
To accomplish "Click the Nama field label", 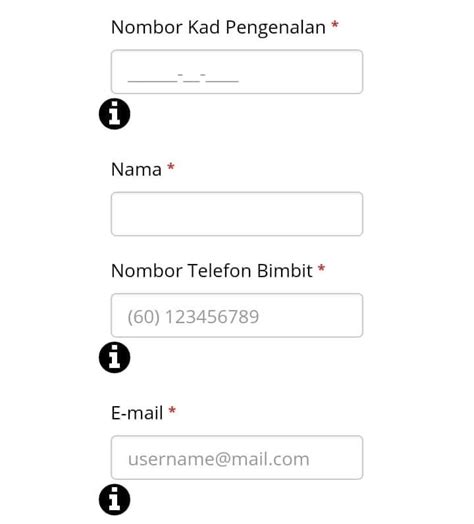I will point(136,169).
